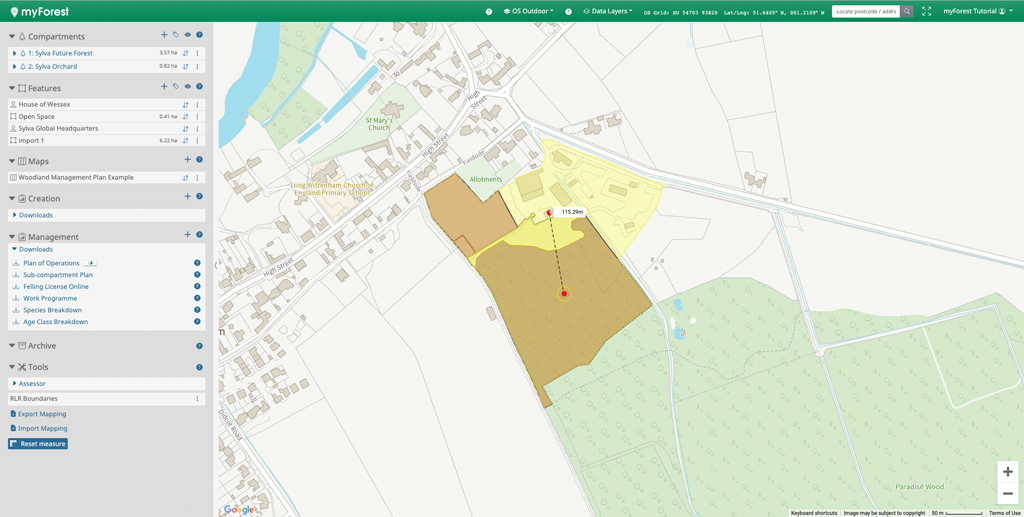
Task: Open the Data Layers menu
Action: point(608,11)
